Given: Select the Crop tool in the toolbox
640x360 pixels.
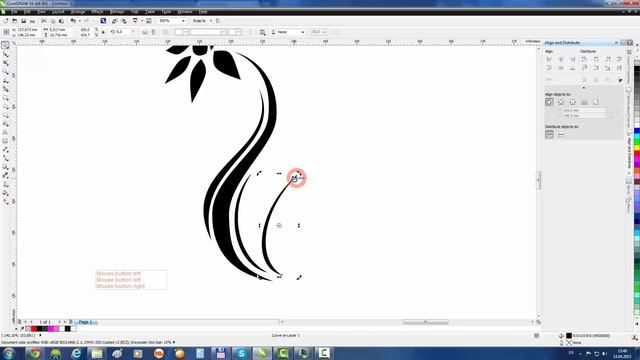Looking at the screenshot, I should 5,63.
